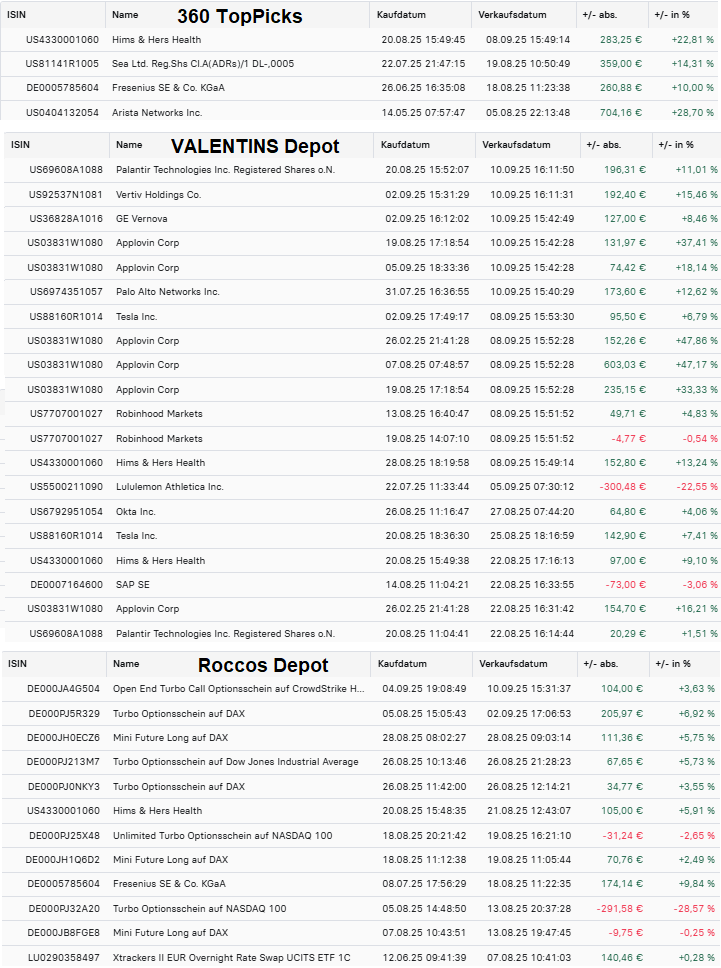The height and width of the screenshot is (968, 721).
Task: Select Turbo Optionsschein auf Dow Jones Industrial Average
Action: pos(236,762)
